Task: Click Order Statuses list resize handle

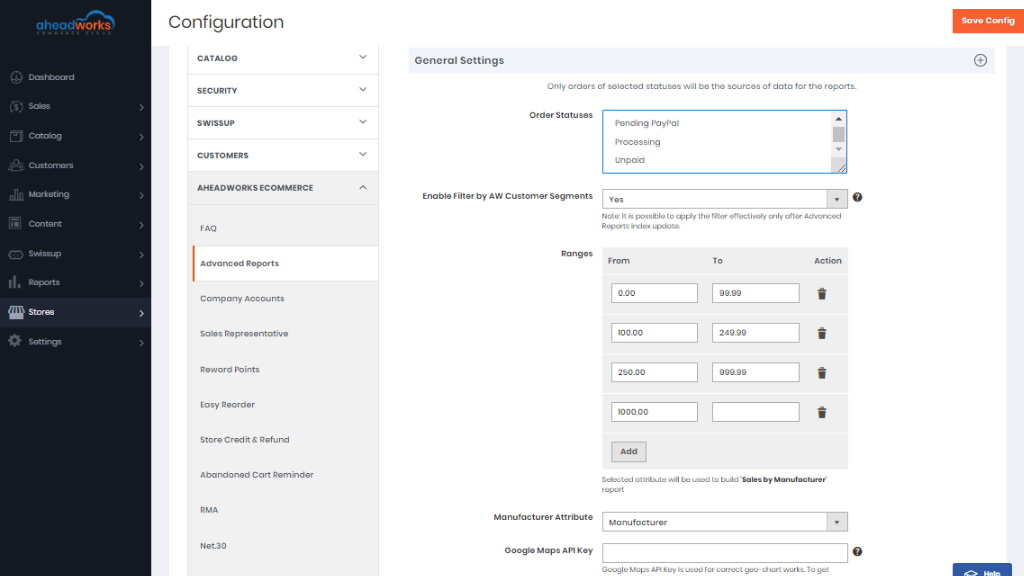Action: pyautogui.click(x=841, y=168)
